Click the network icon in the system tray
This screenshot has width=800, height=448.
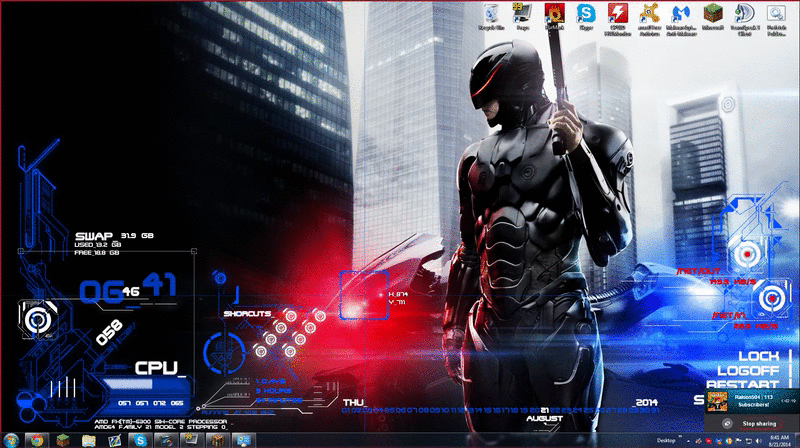(x=748, y=440)
